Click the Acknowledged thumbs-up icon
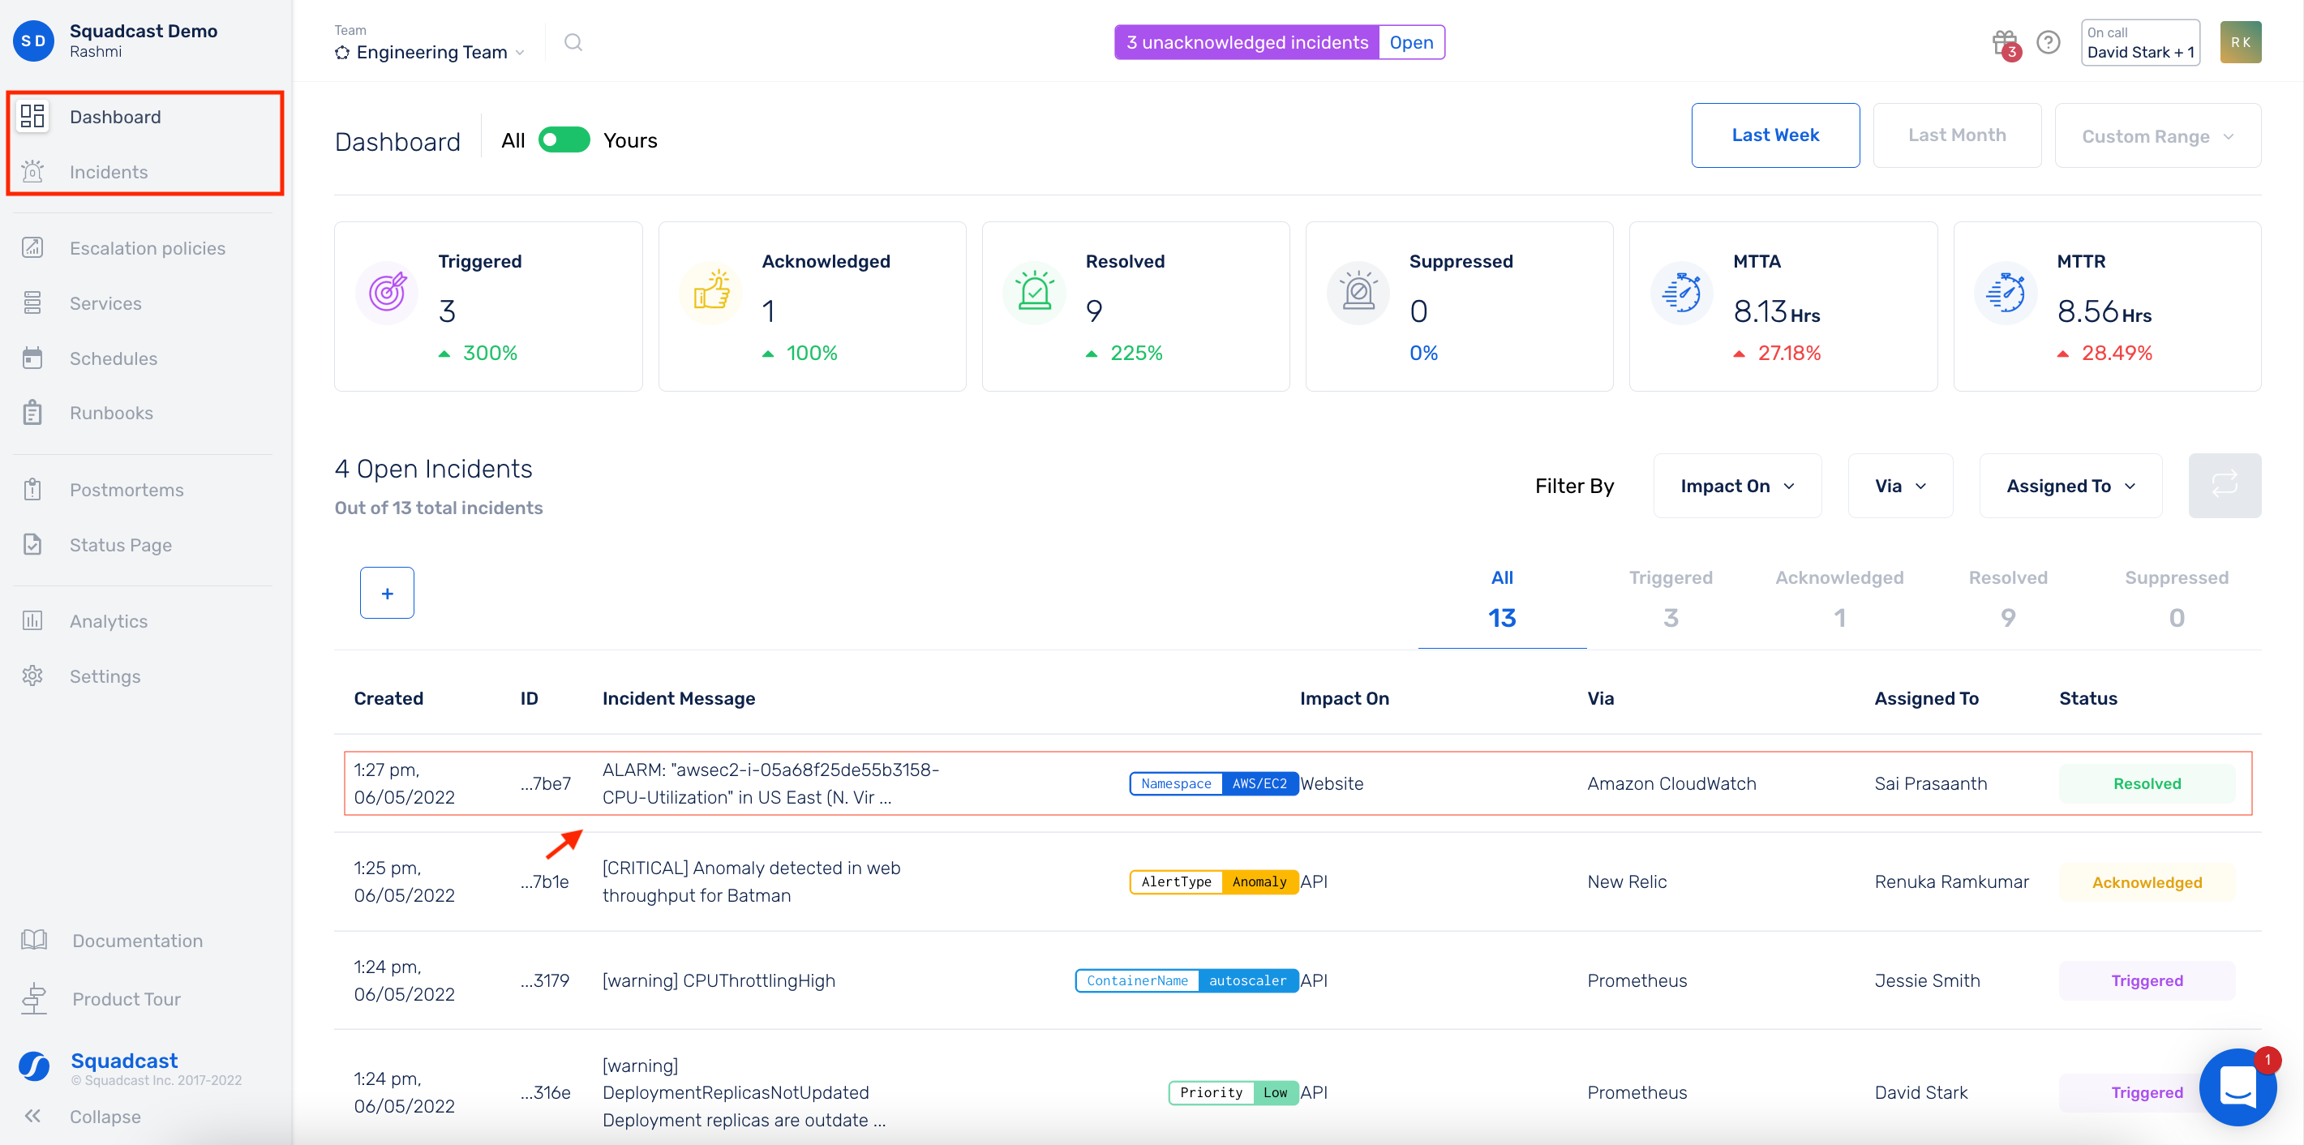The height and width of the screenshot is (1145, 2304). (711, 291)
